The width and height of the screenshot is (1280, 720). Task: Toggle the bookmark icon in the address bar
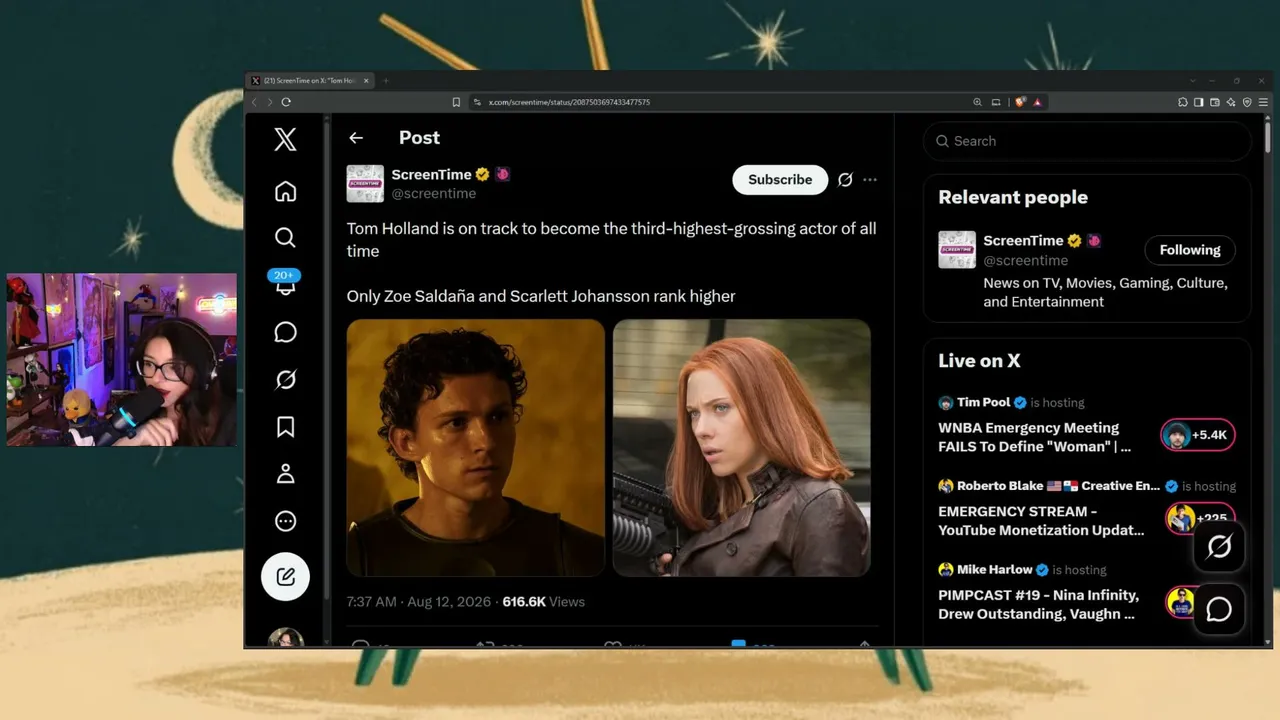pyautogui.click(x=456, y=102)
